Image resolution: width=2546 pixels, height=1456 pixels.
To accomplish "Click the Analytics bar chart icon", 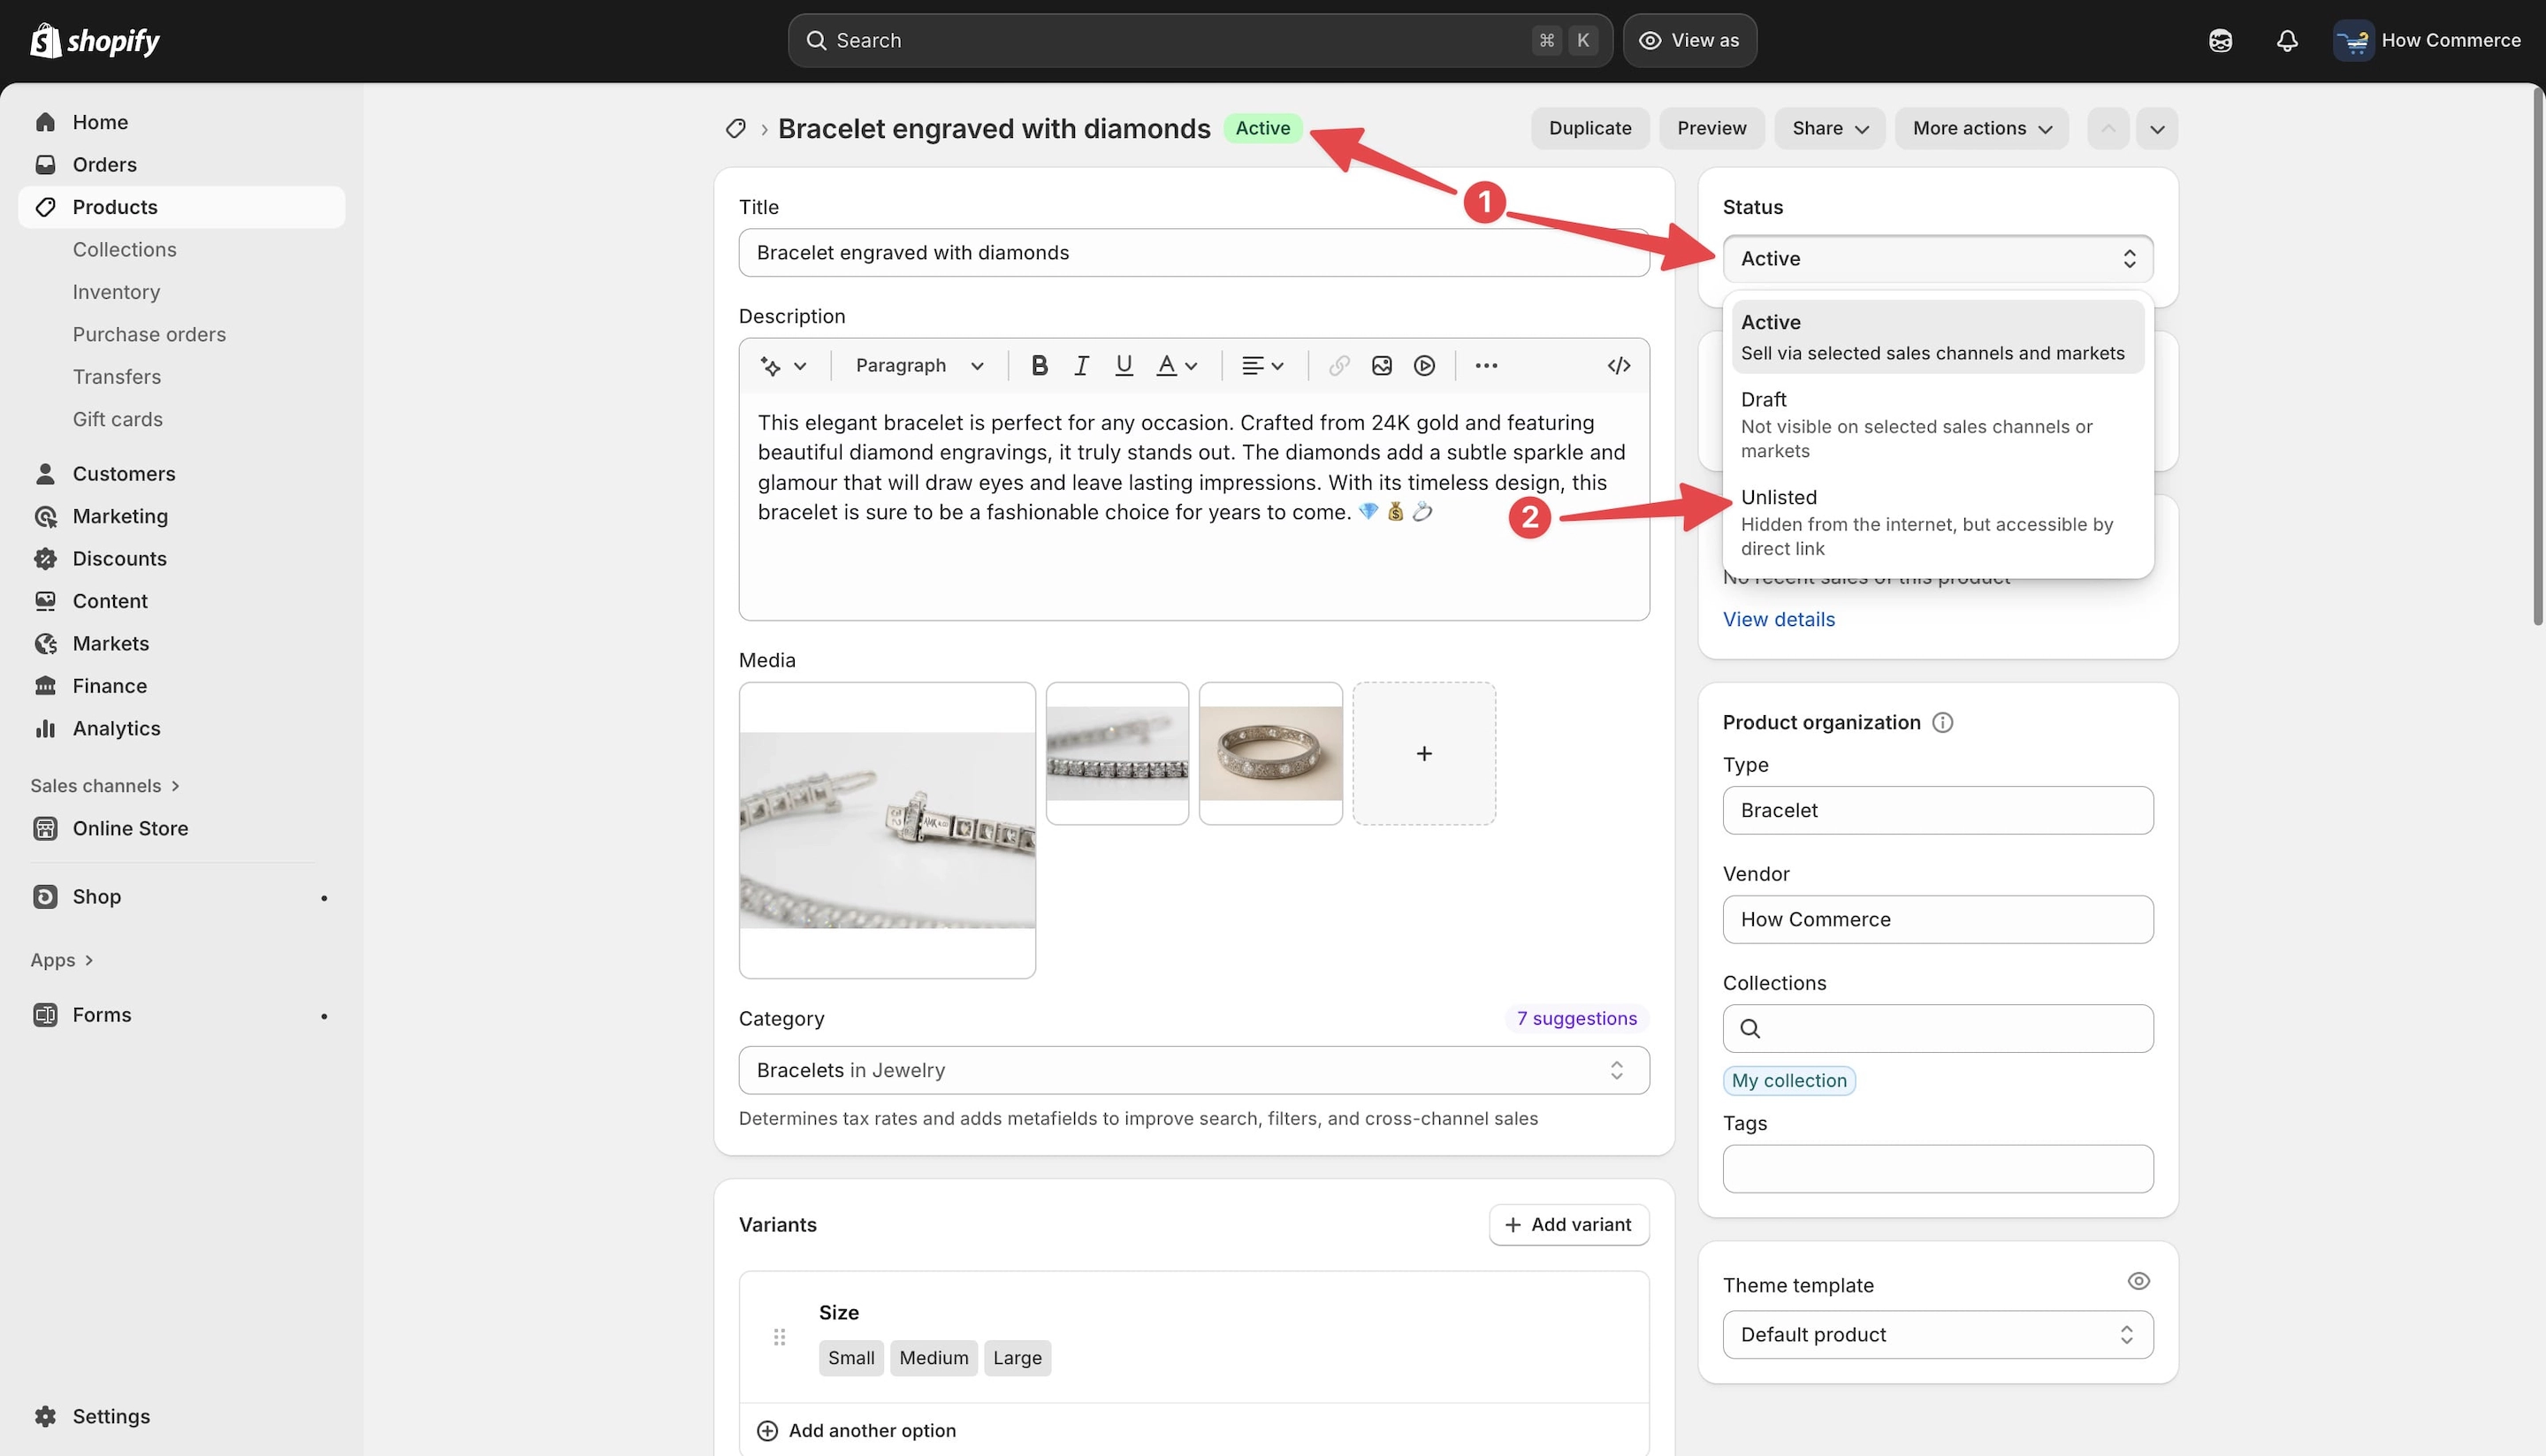I will coord(45,729).
